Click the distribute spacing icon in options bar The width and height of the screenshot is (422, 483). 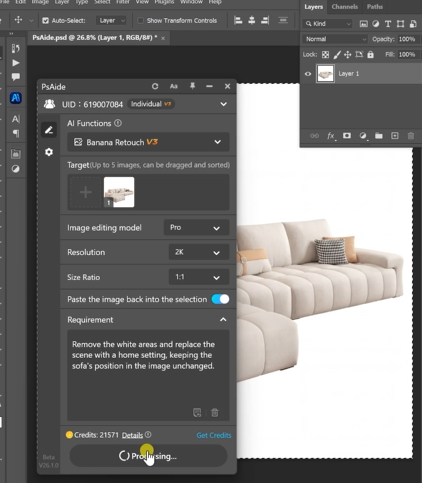pyautogui.click(x=283, y=20)
